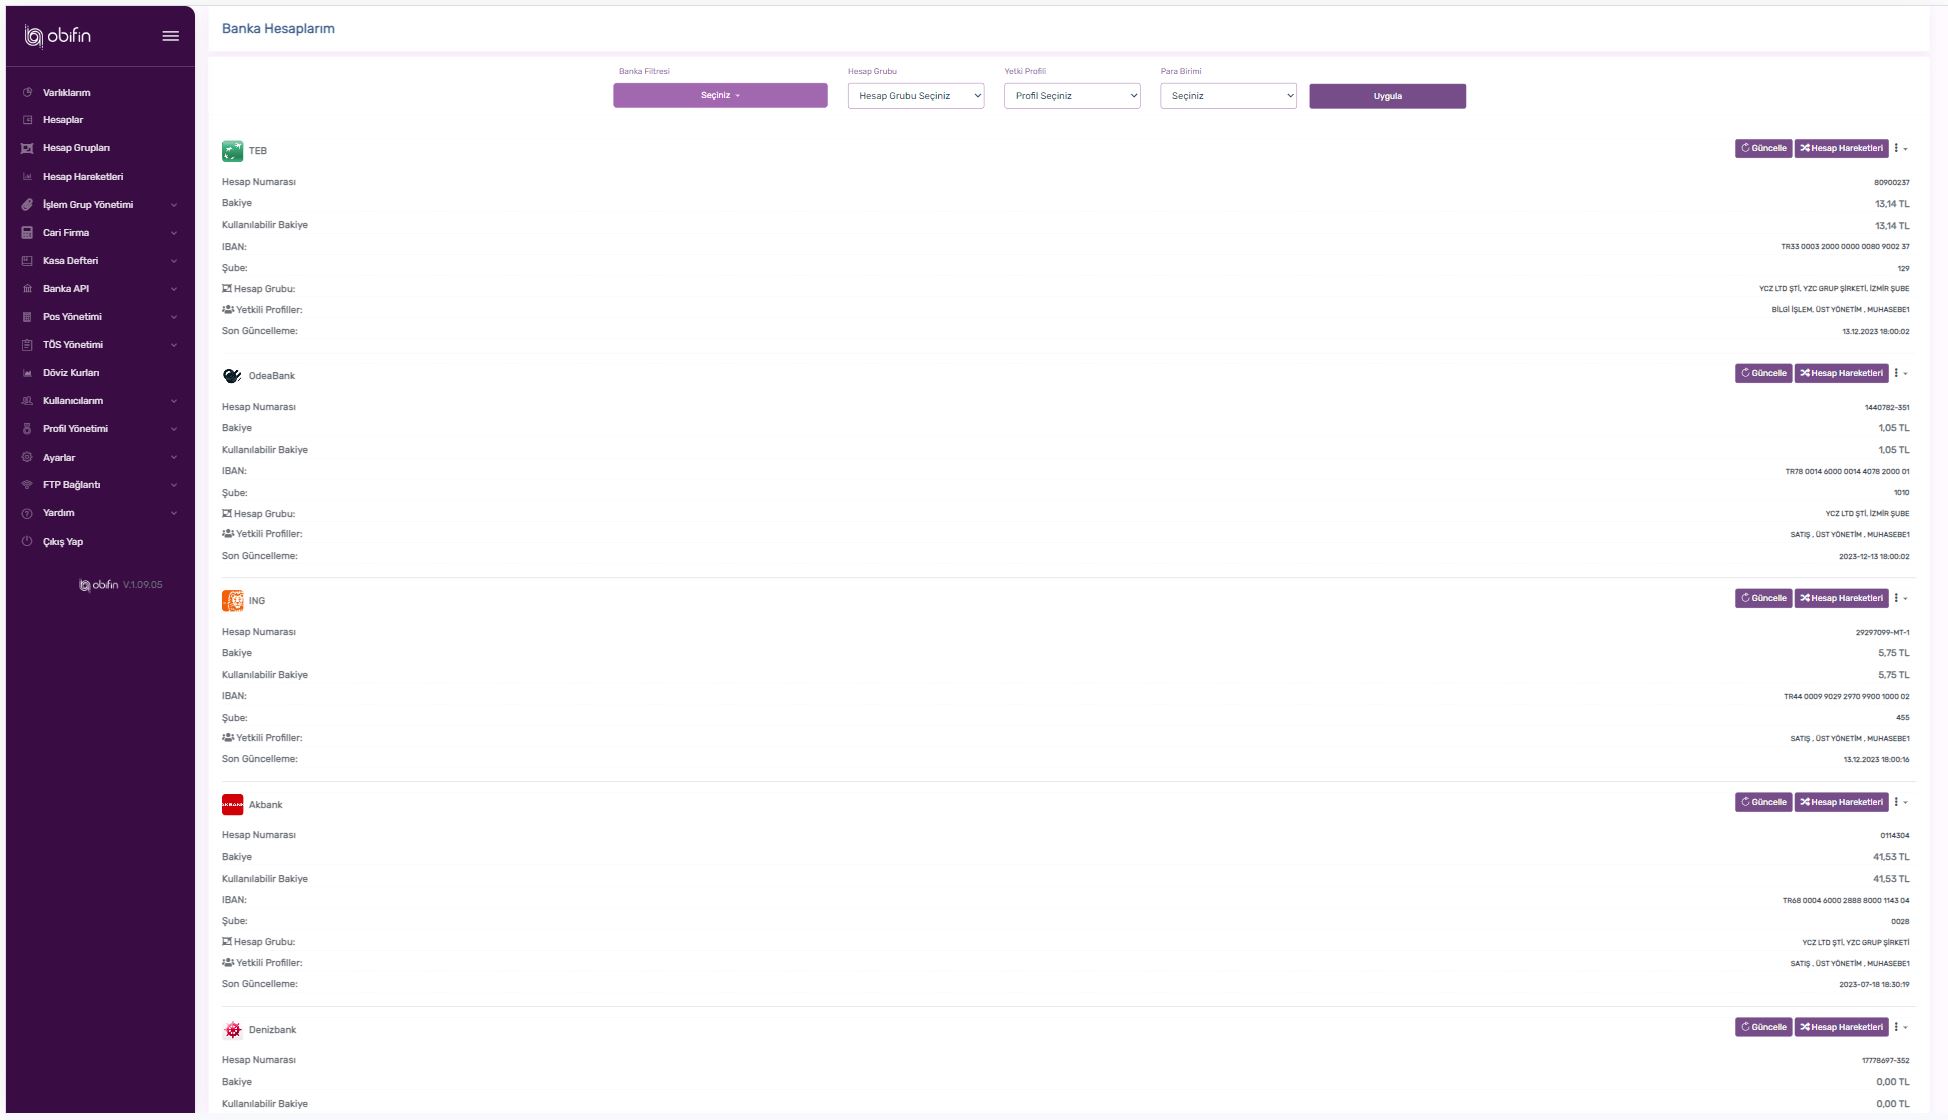Open the Banka Filtresi Seçiniz dropdown
The image size is (1948, 1120).
tap(720, 96)
